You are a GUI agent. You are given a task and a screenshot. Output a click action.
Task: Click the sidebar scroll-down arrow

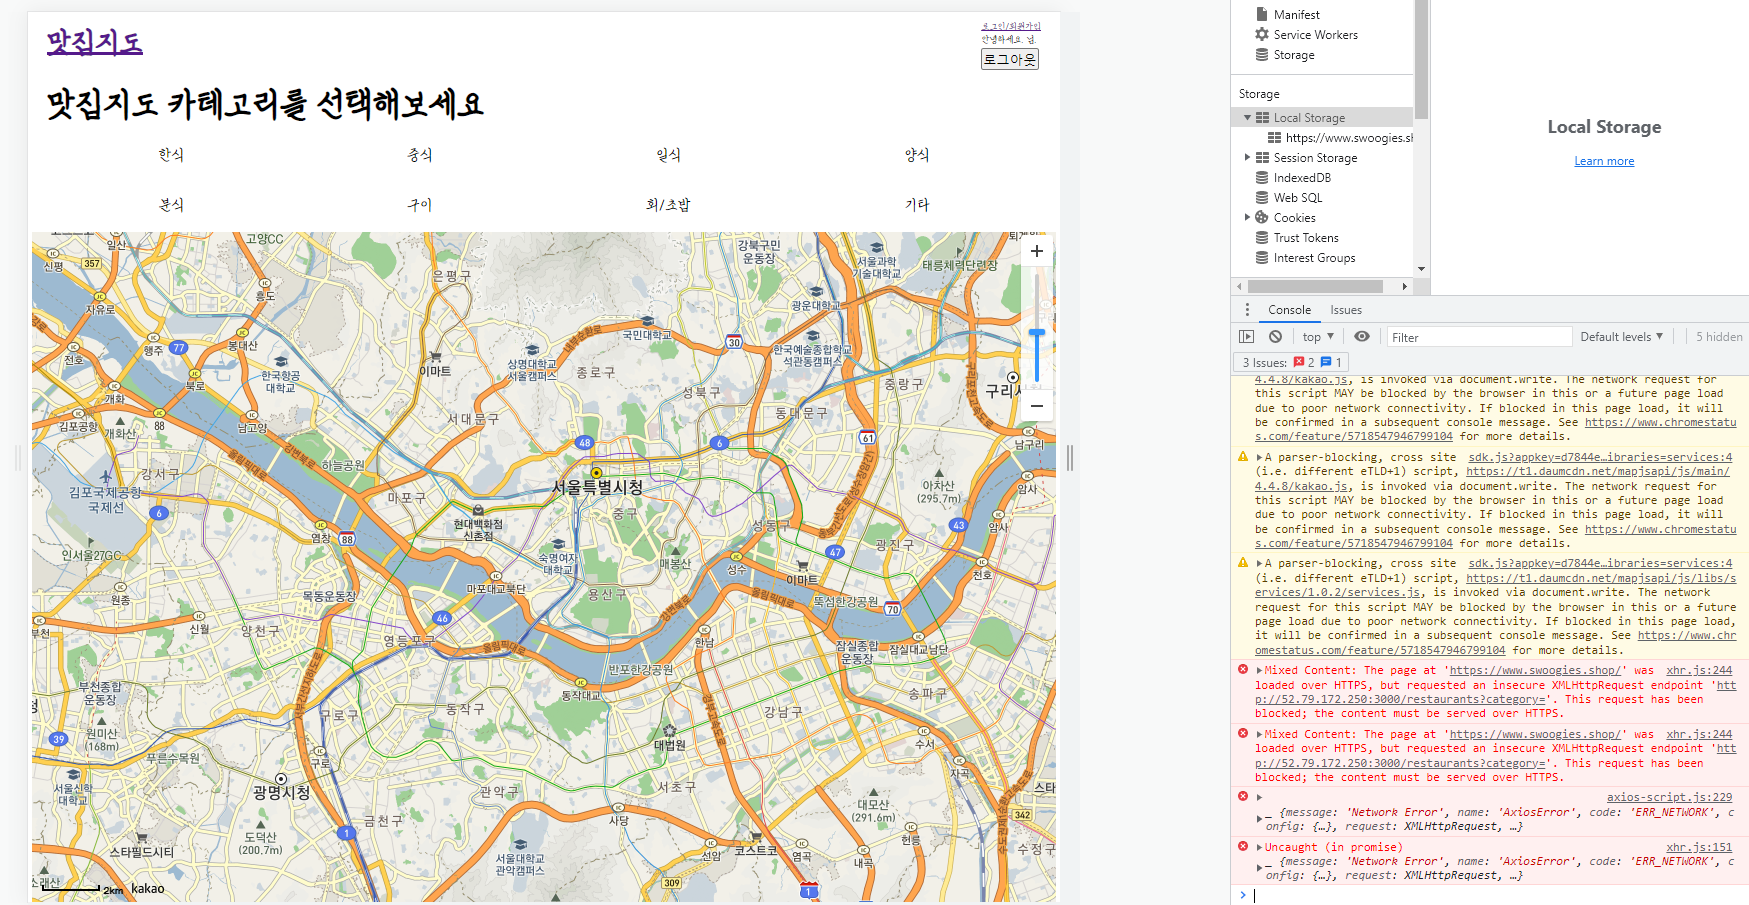pyautogui.click(x=1421, y=269)
